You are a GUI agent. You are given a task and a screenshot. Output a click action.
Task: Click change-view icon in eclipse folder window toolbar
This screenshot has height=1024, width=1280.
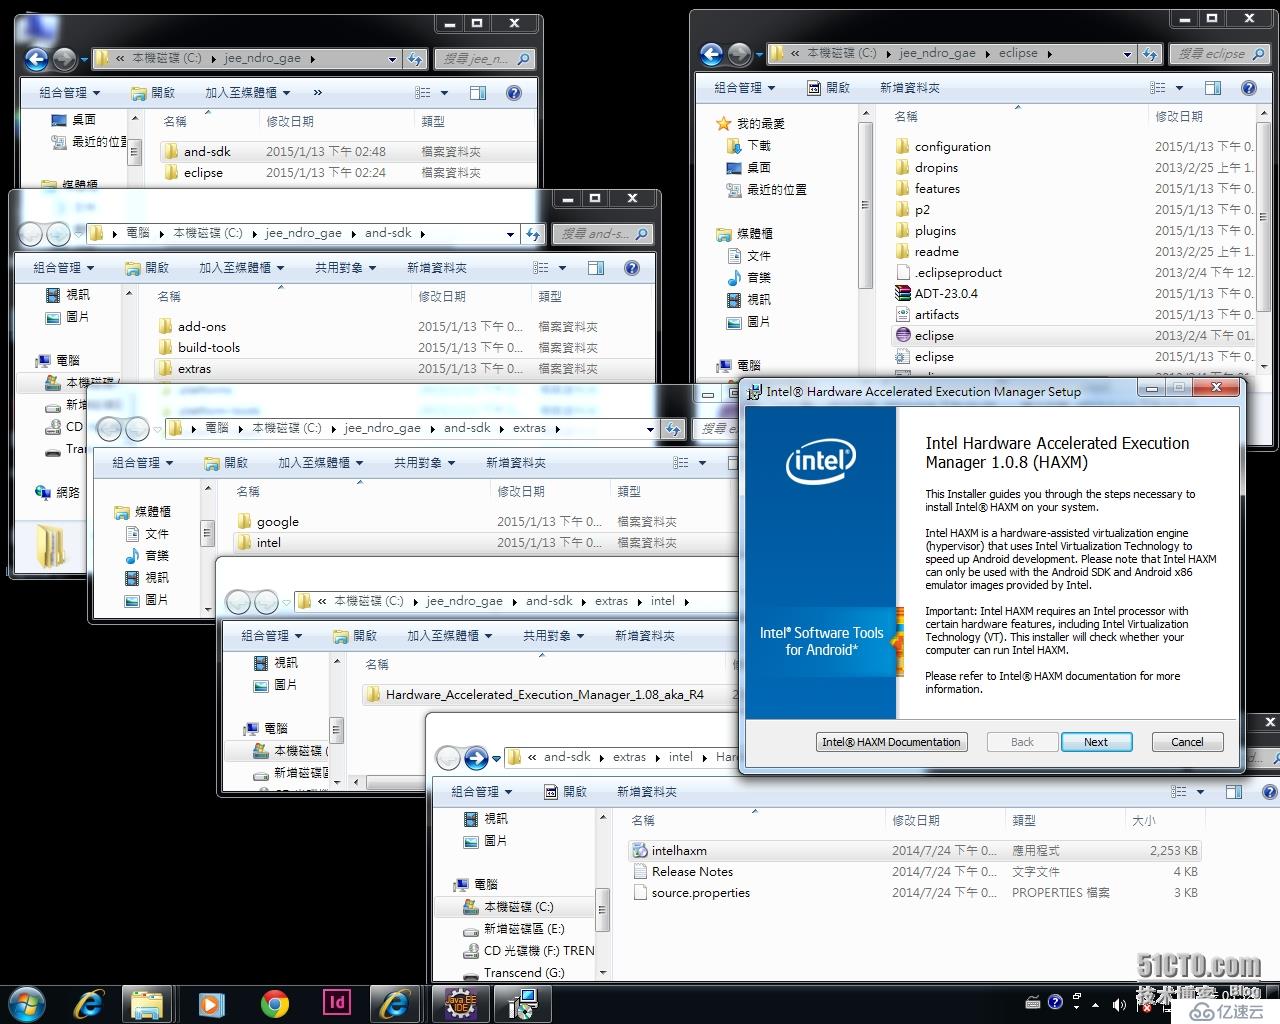pyautogui.click(x=1158, y=88)
